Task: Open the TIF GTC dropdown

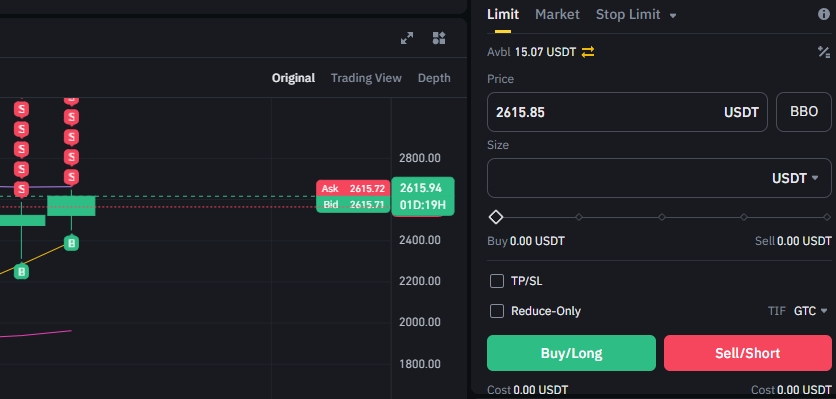Action: pyautogui.click(x=810, y=310)
